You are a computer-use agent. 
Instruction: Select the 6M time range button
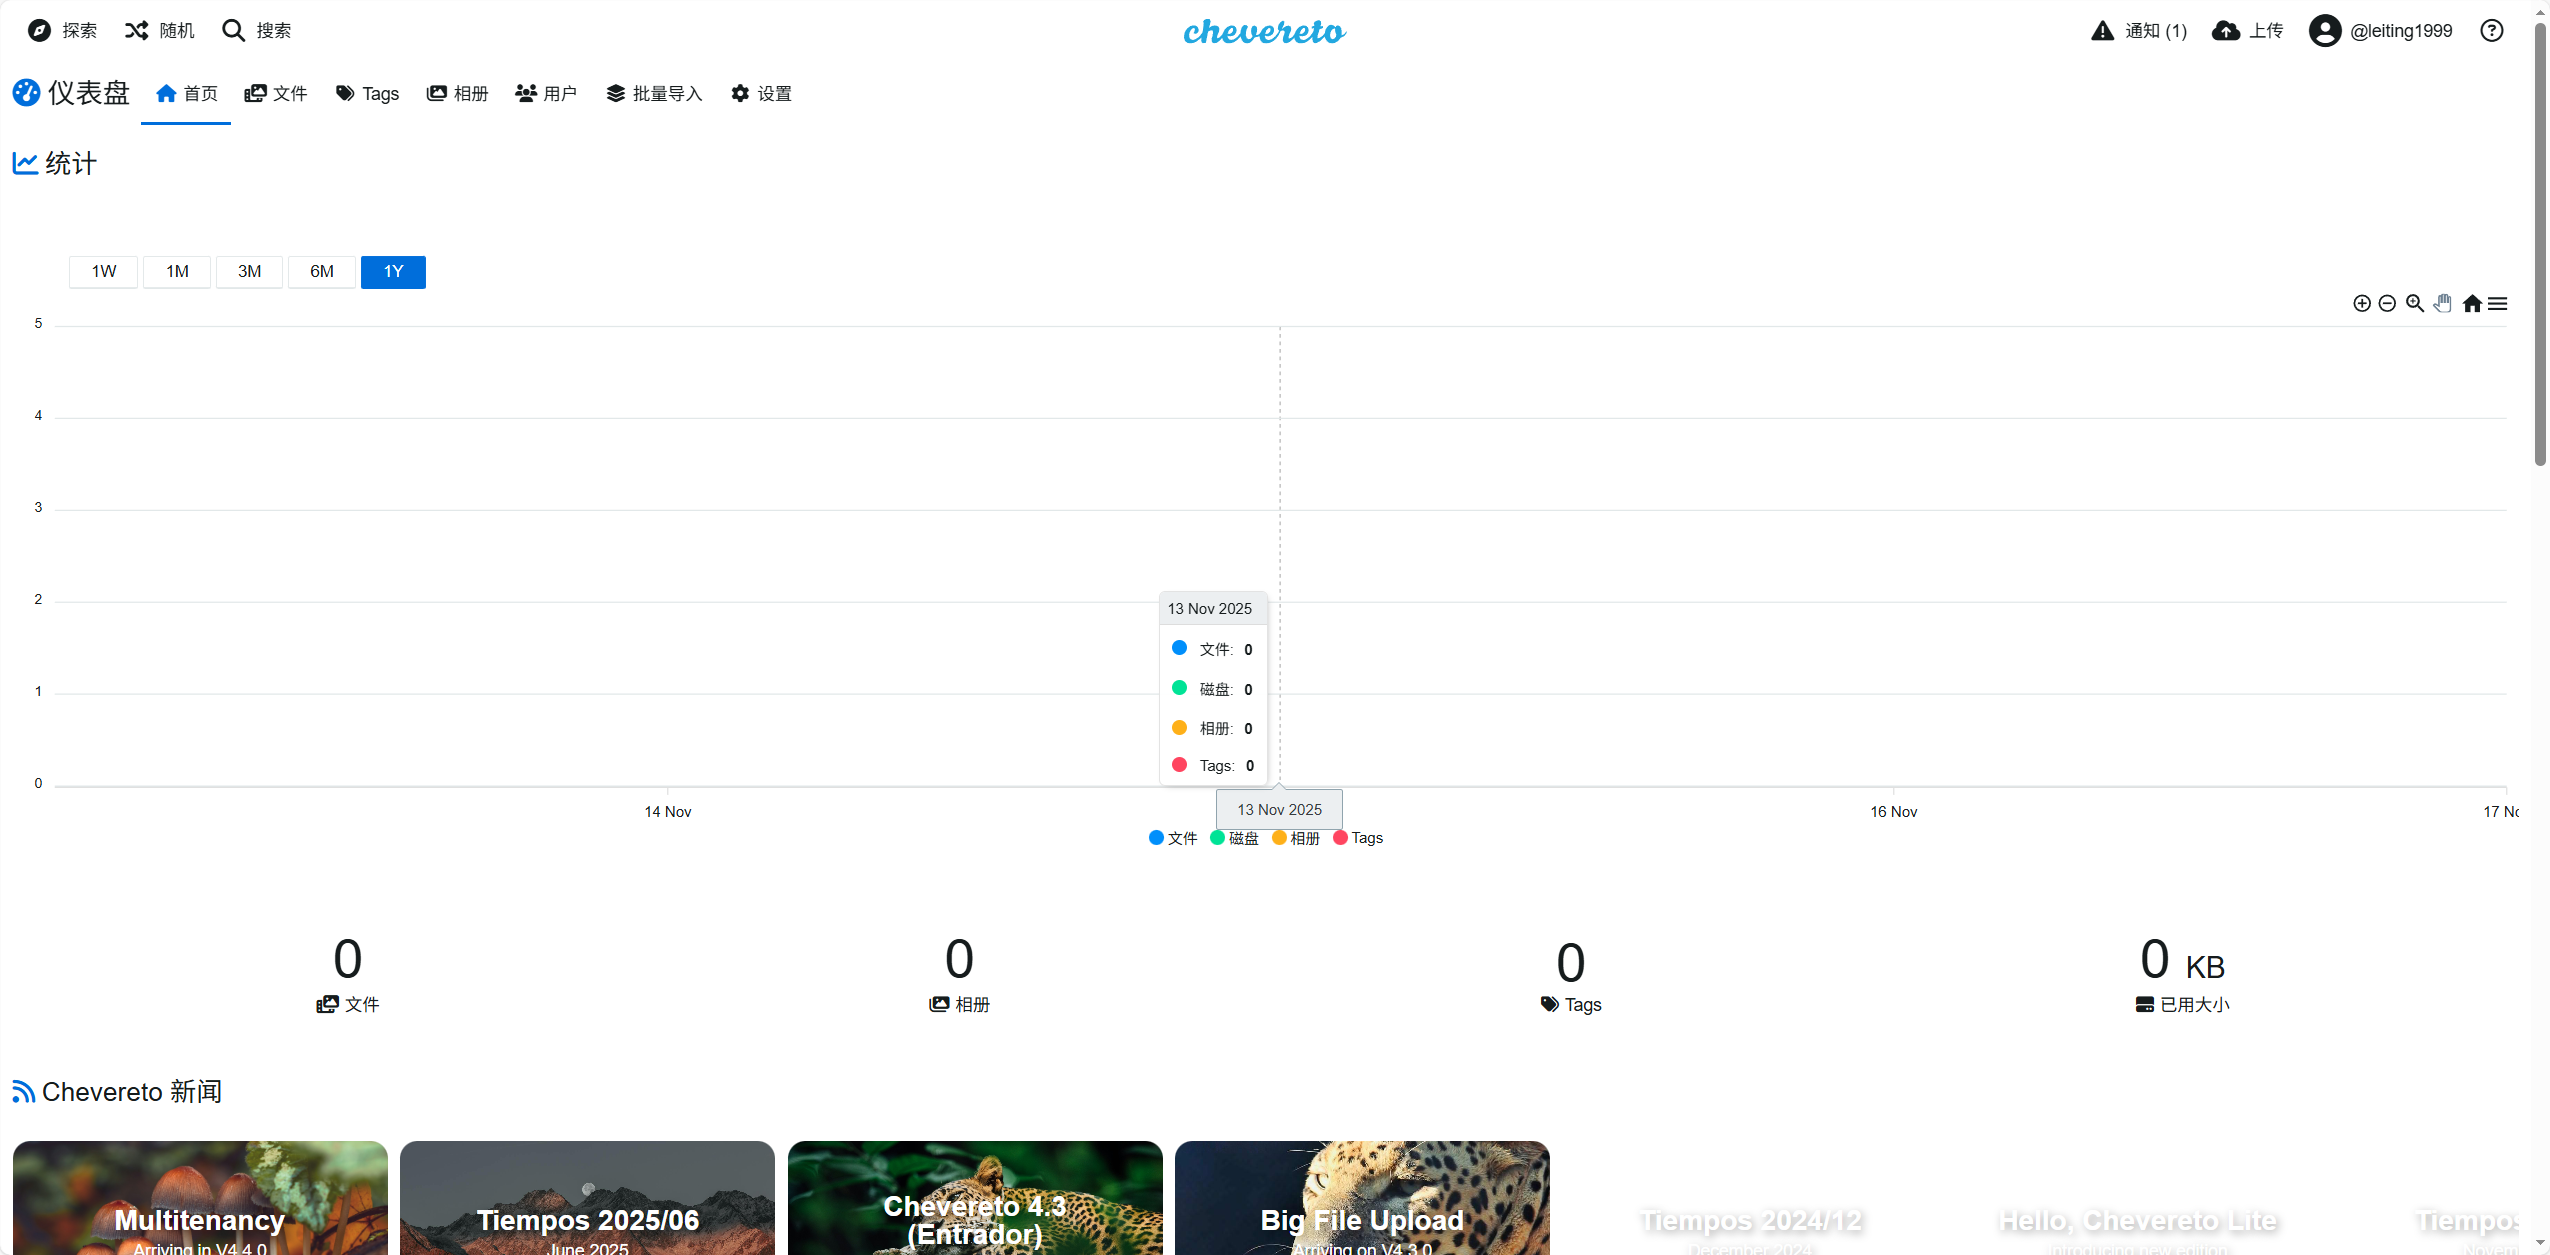321,272
